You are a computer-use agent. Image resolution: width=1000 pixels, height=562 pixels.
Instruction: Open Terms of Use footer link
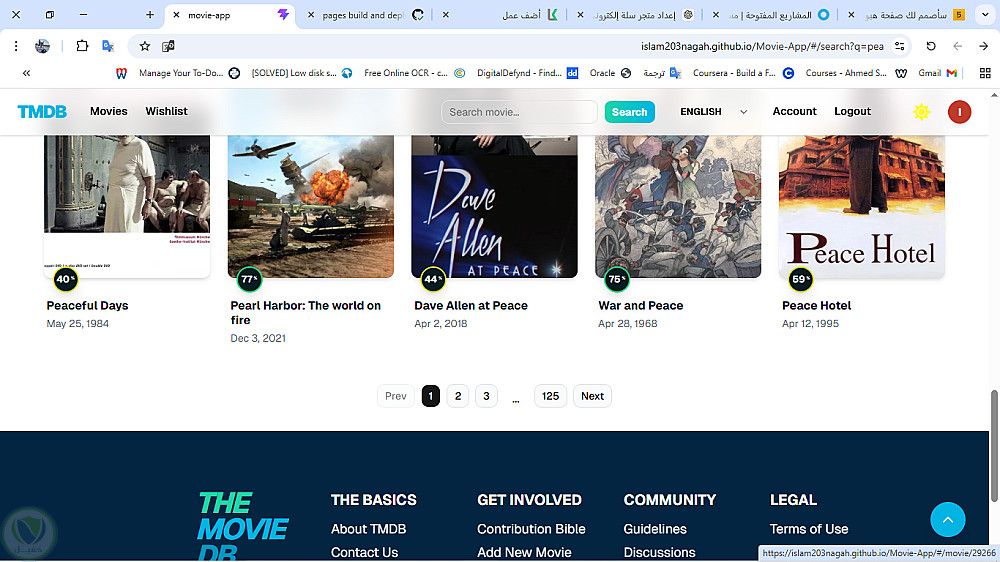click(x=809, y=529)
